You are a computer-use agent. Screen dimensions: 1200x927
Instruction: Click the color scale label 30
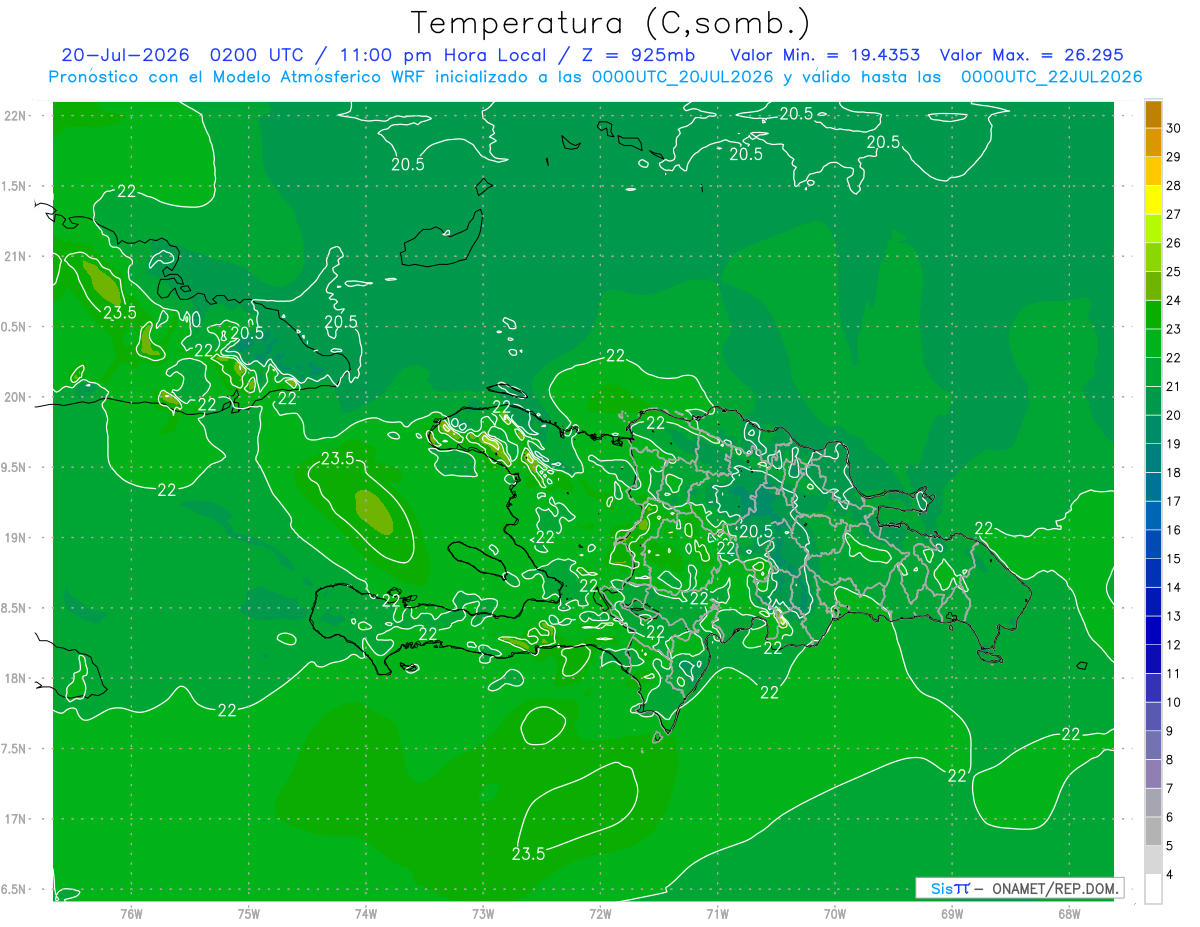(1174, 128)
